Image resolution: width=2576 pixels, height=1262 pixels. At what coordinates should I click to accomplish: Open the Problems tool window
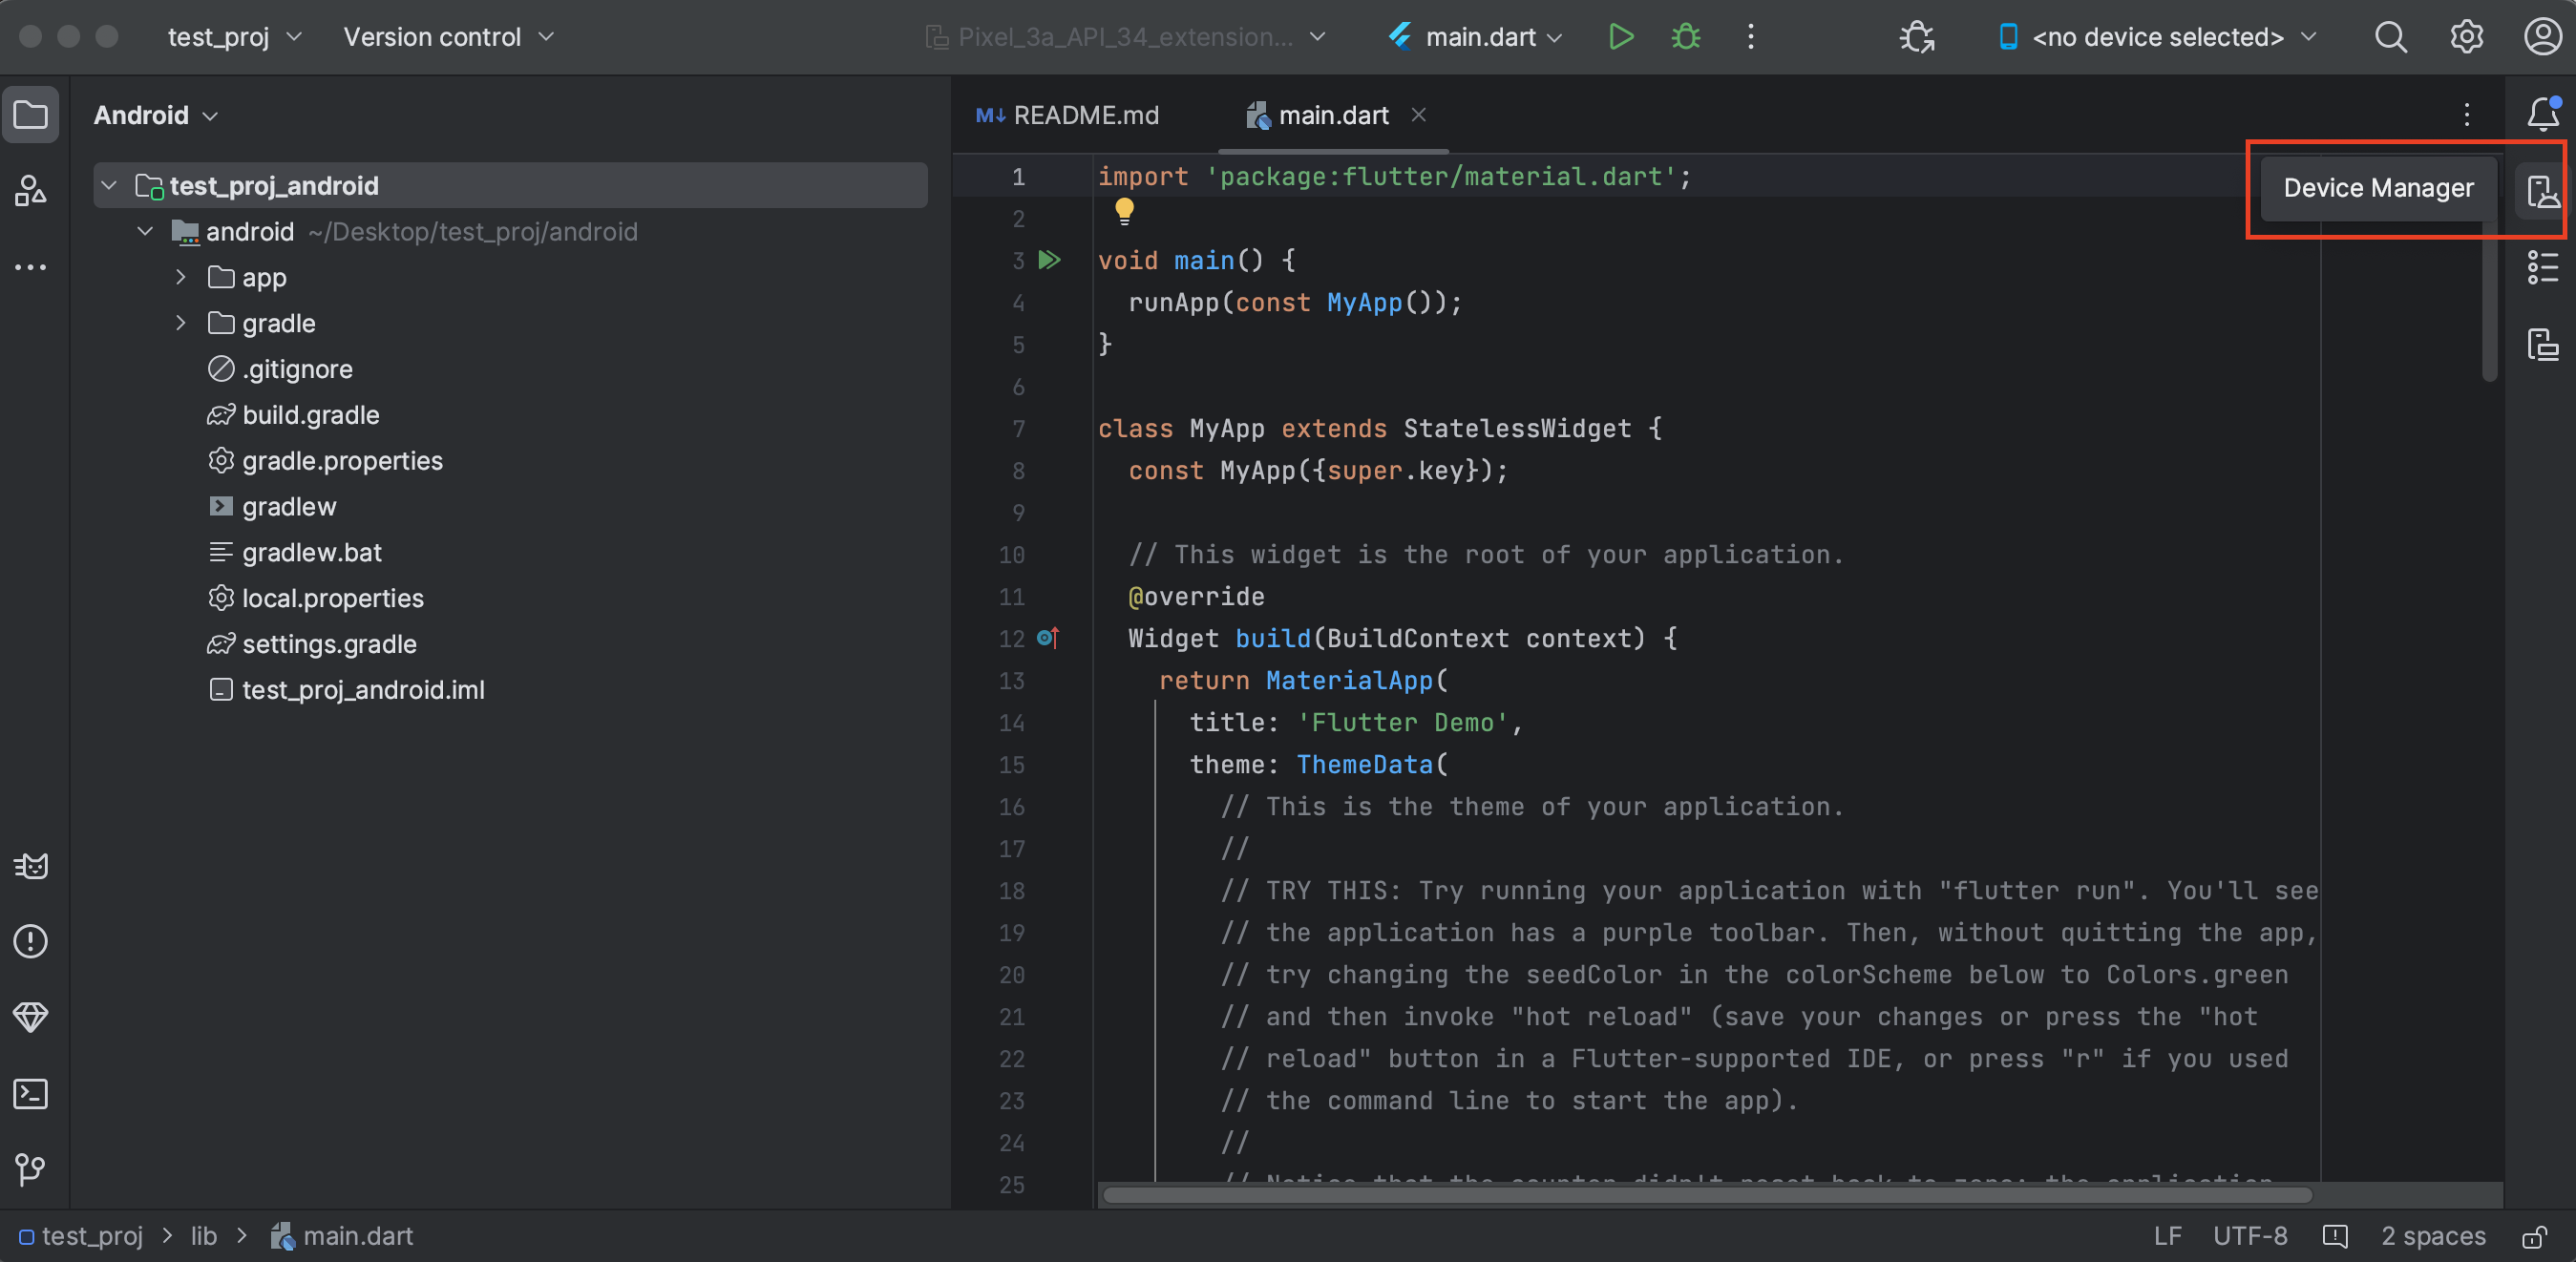click(x=30, y=941)
